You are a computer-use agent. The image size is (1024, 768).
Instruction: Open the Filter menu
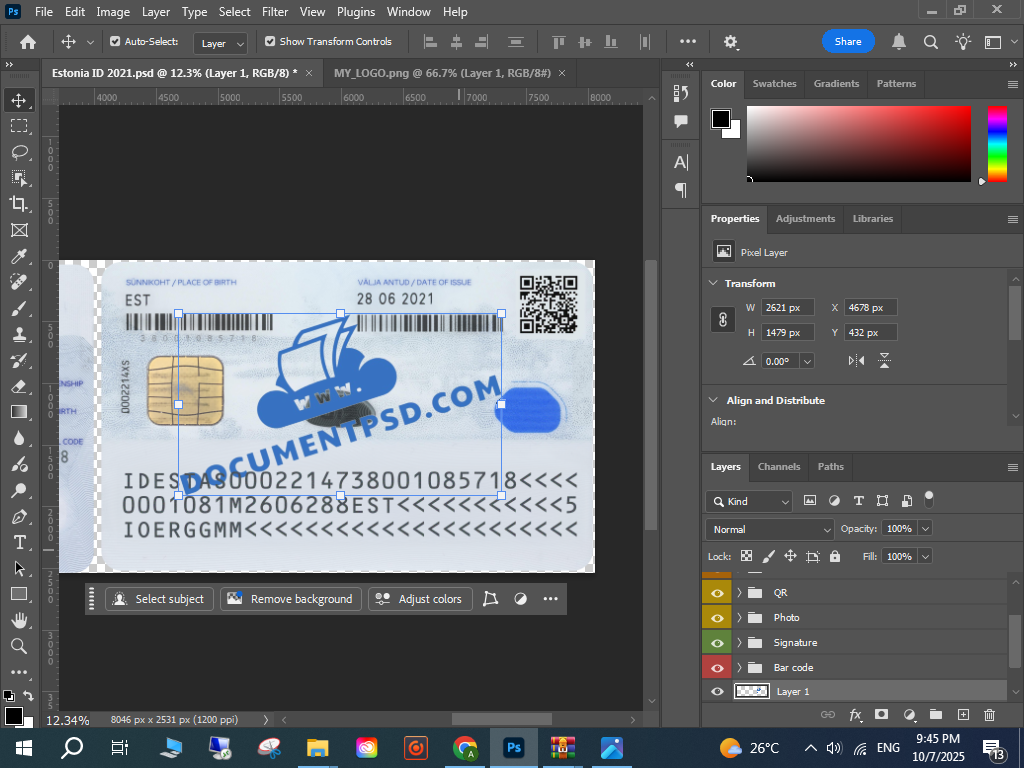[x=275, y=12]
